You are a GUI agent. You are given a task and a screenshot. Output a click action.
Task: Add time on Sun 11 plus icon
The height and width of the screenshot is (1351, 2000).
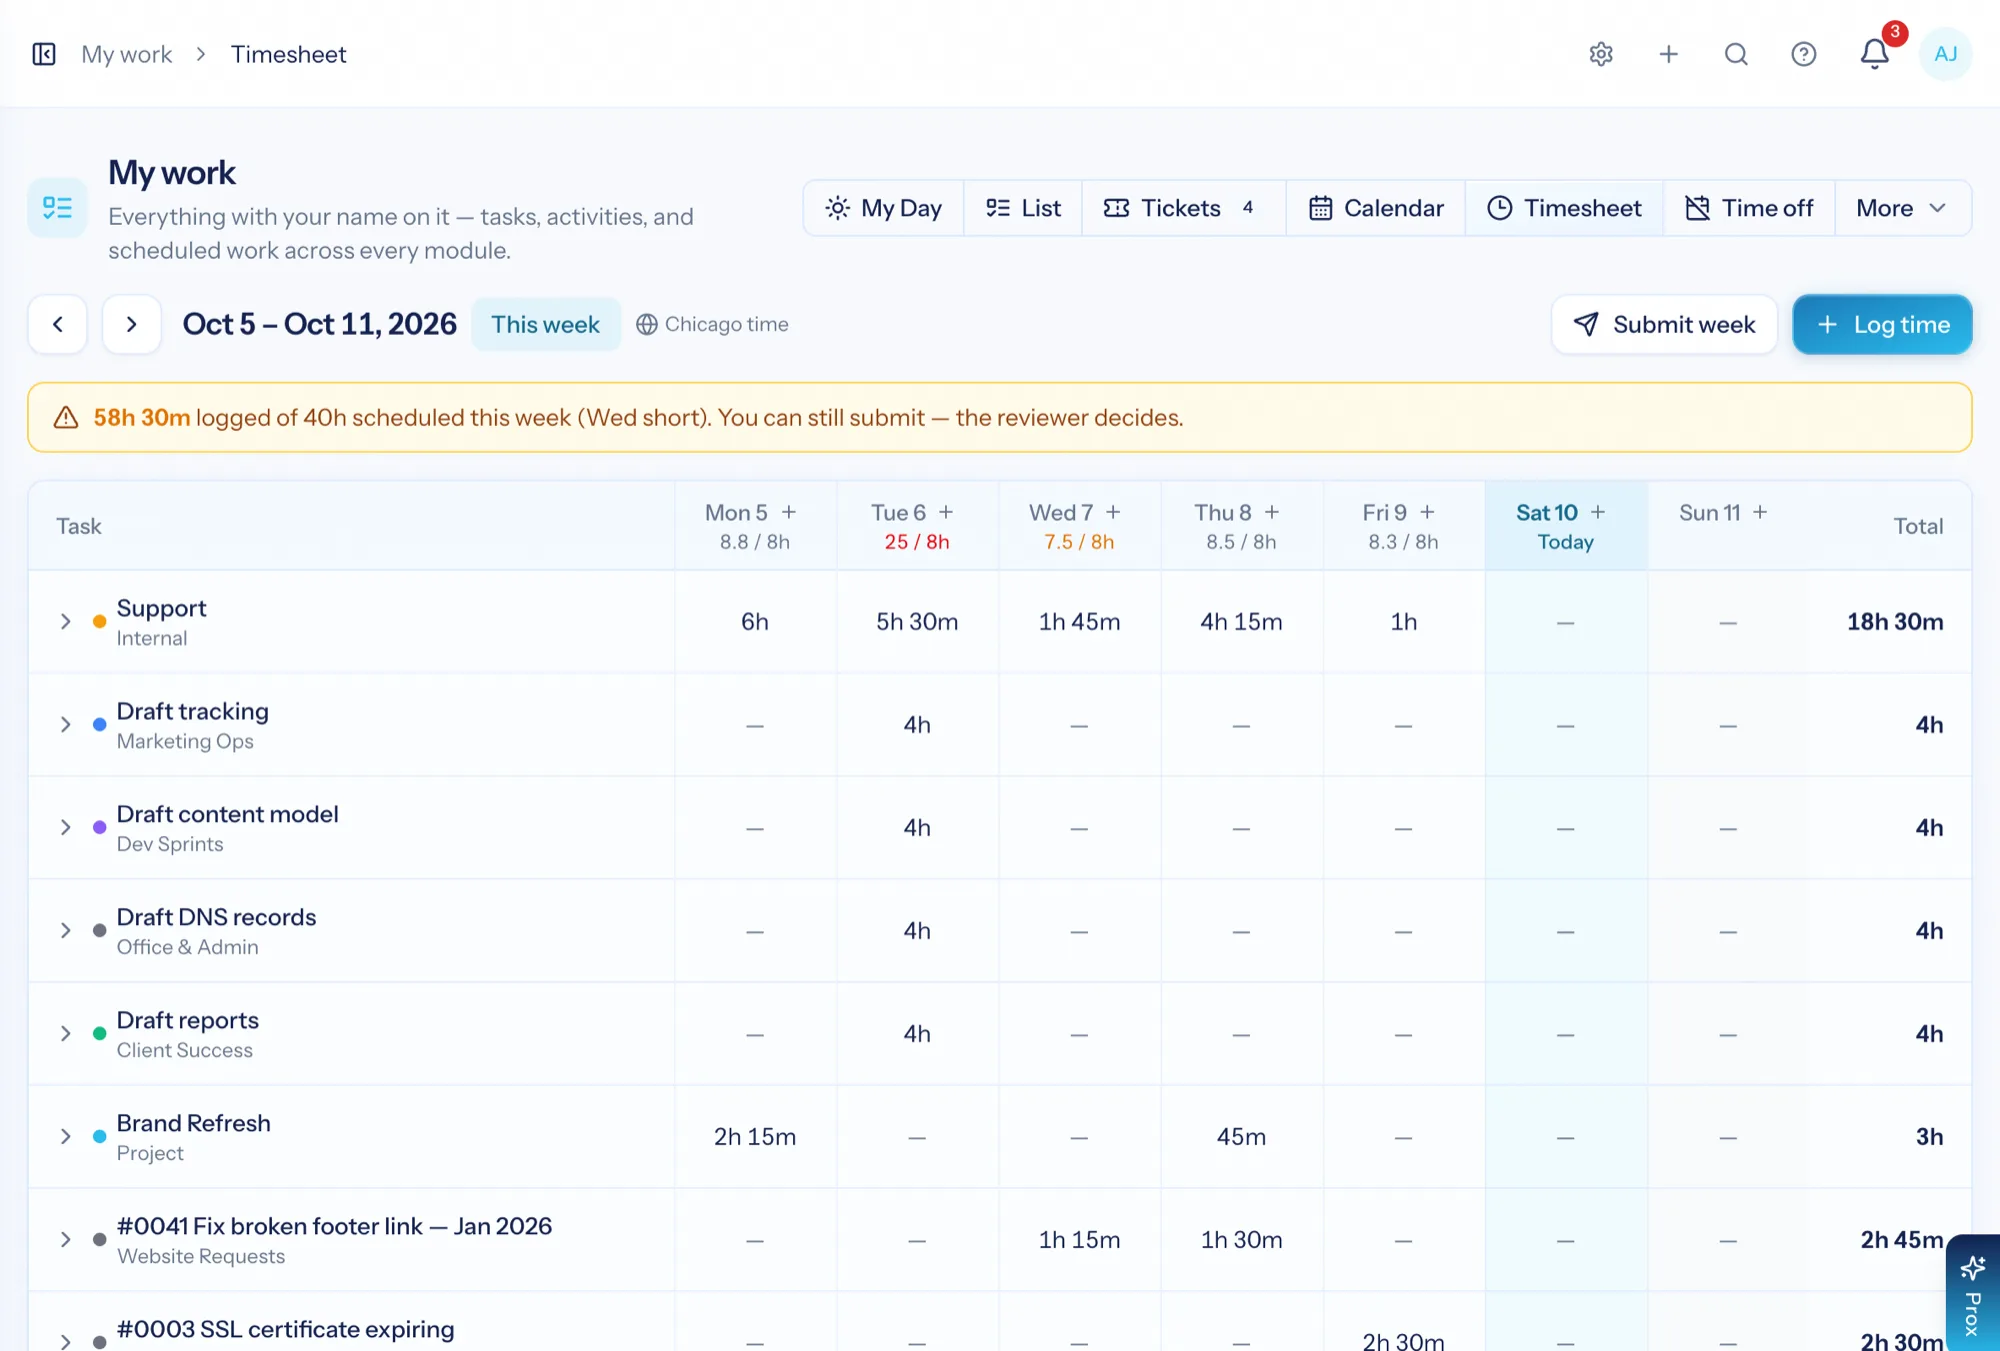(1760, 512)
